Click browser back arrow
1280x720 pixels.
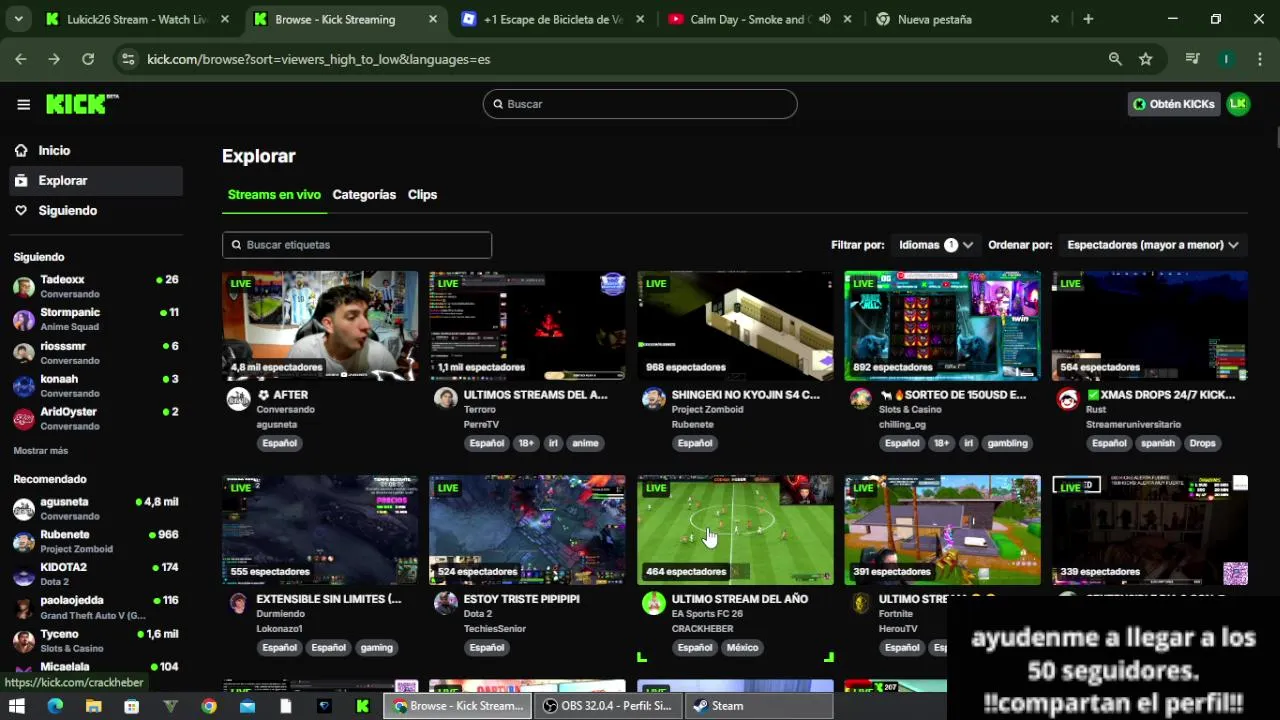[21, 59]
